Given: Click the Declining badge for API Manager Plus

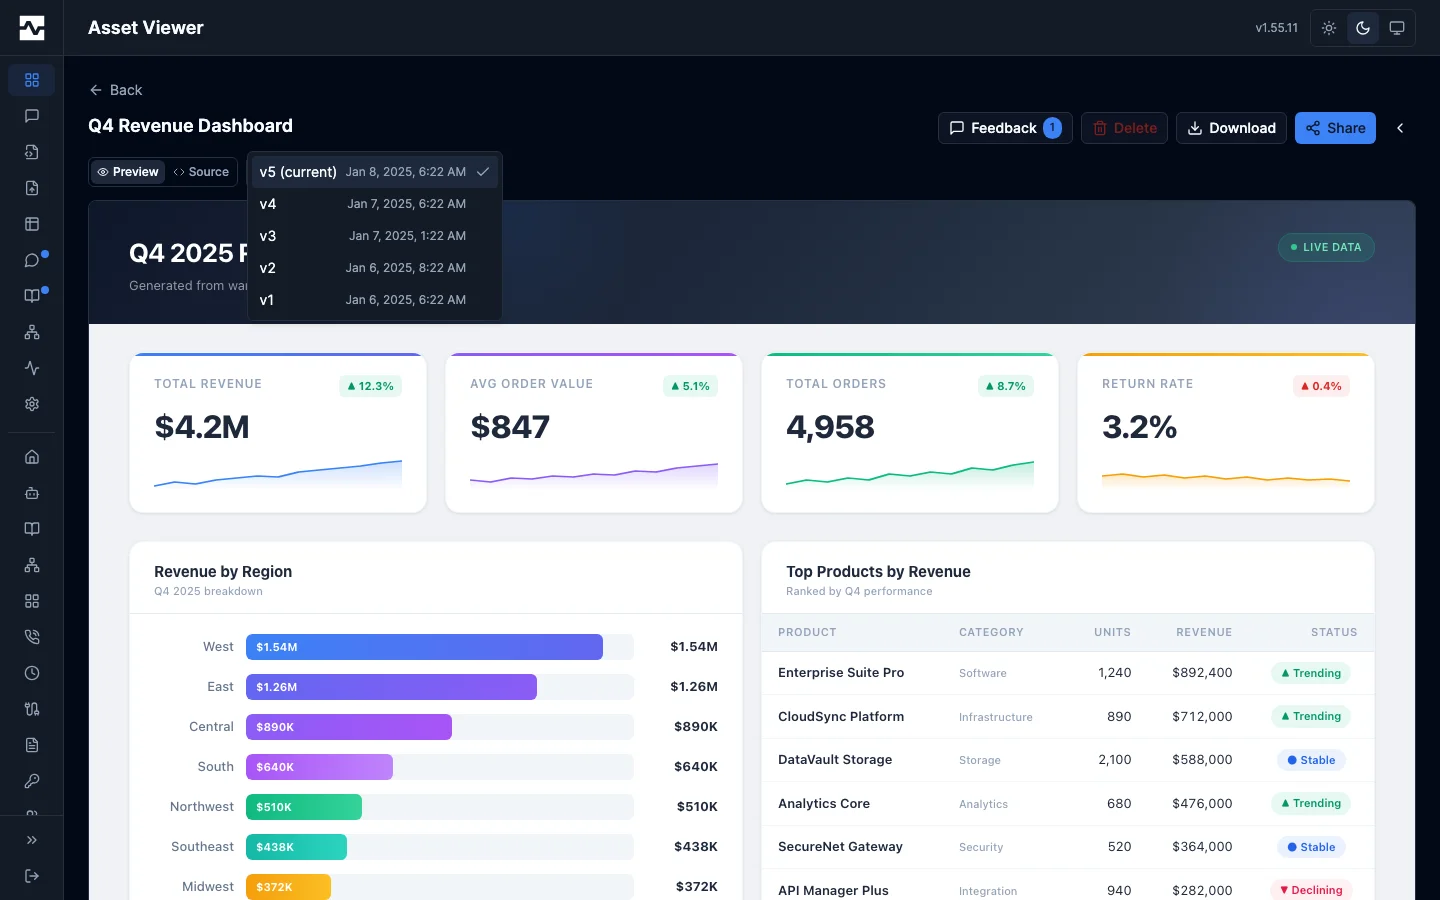Looking at the screenshot, I should tap(1311, 890).
